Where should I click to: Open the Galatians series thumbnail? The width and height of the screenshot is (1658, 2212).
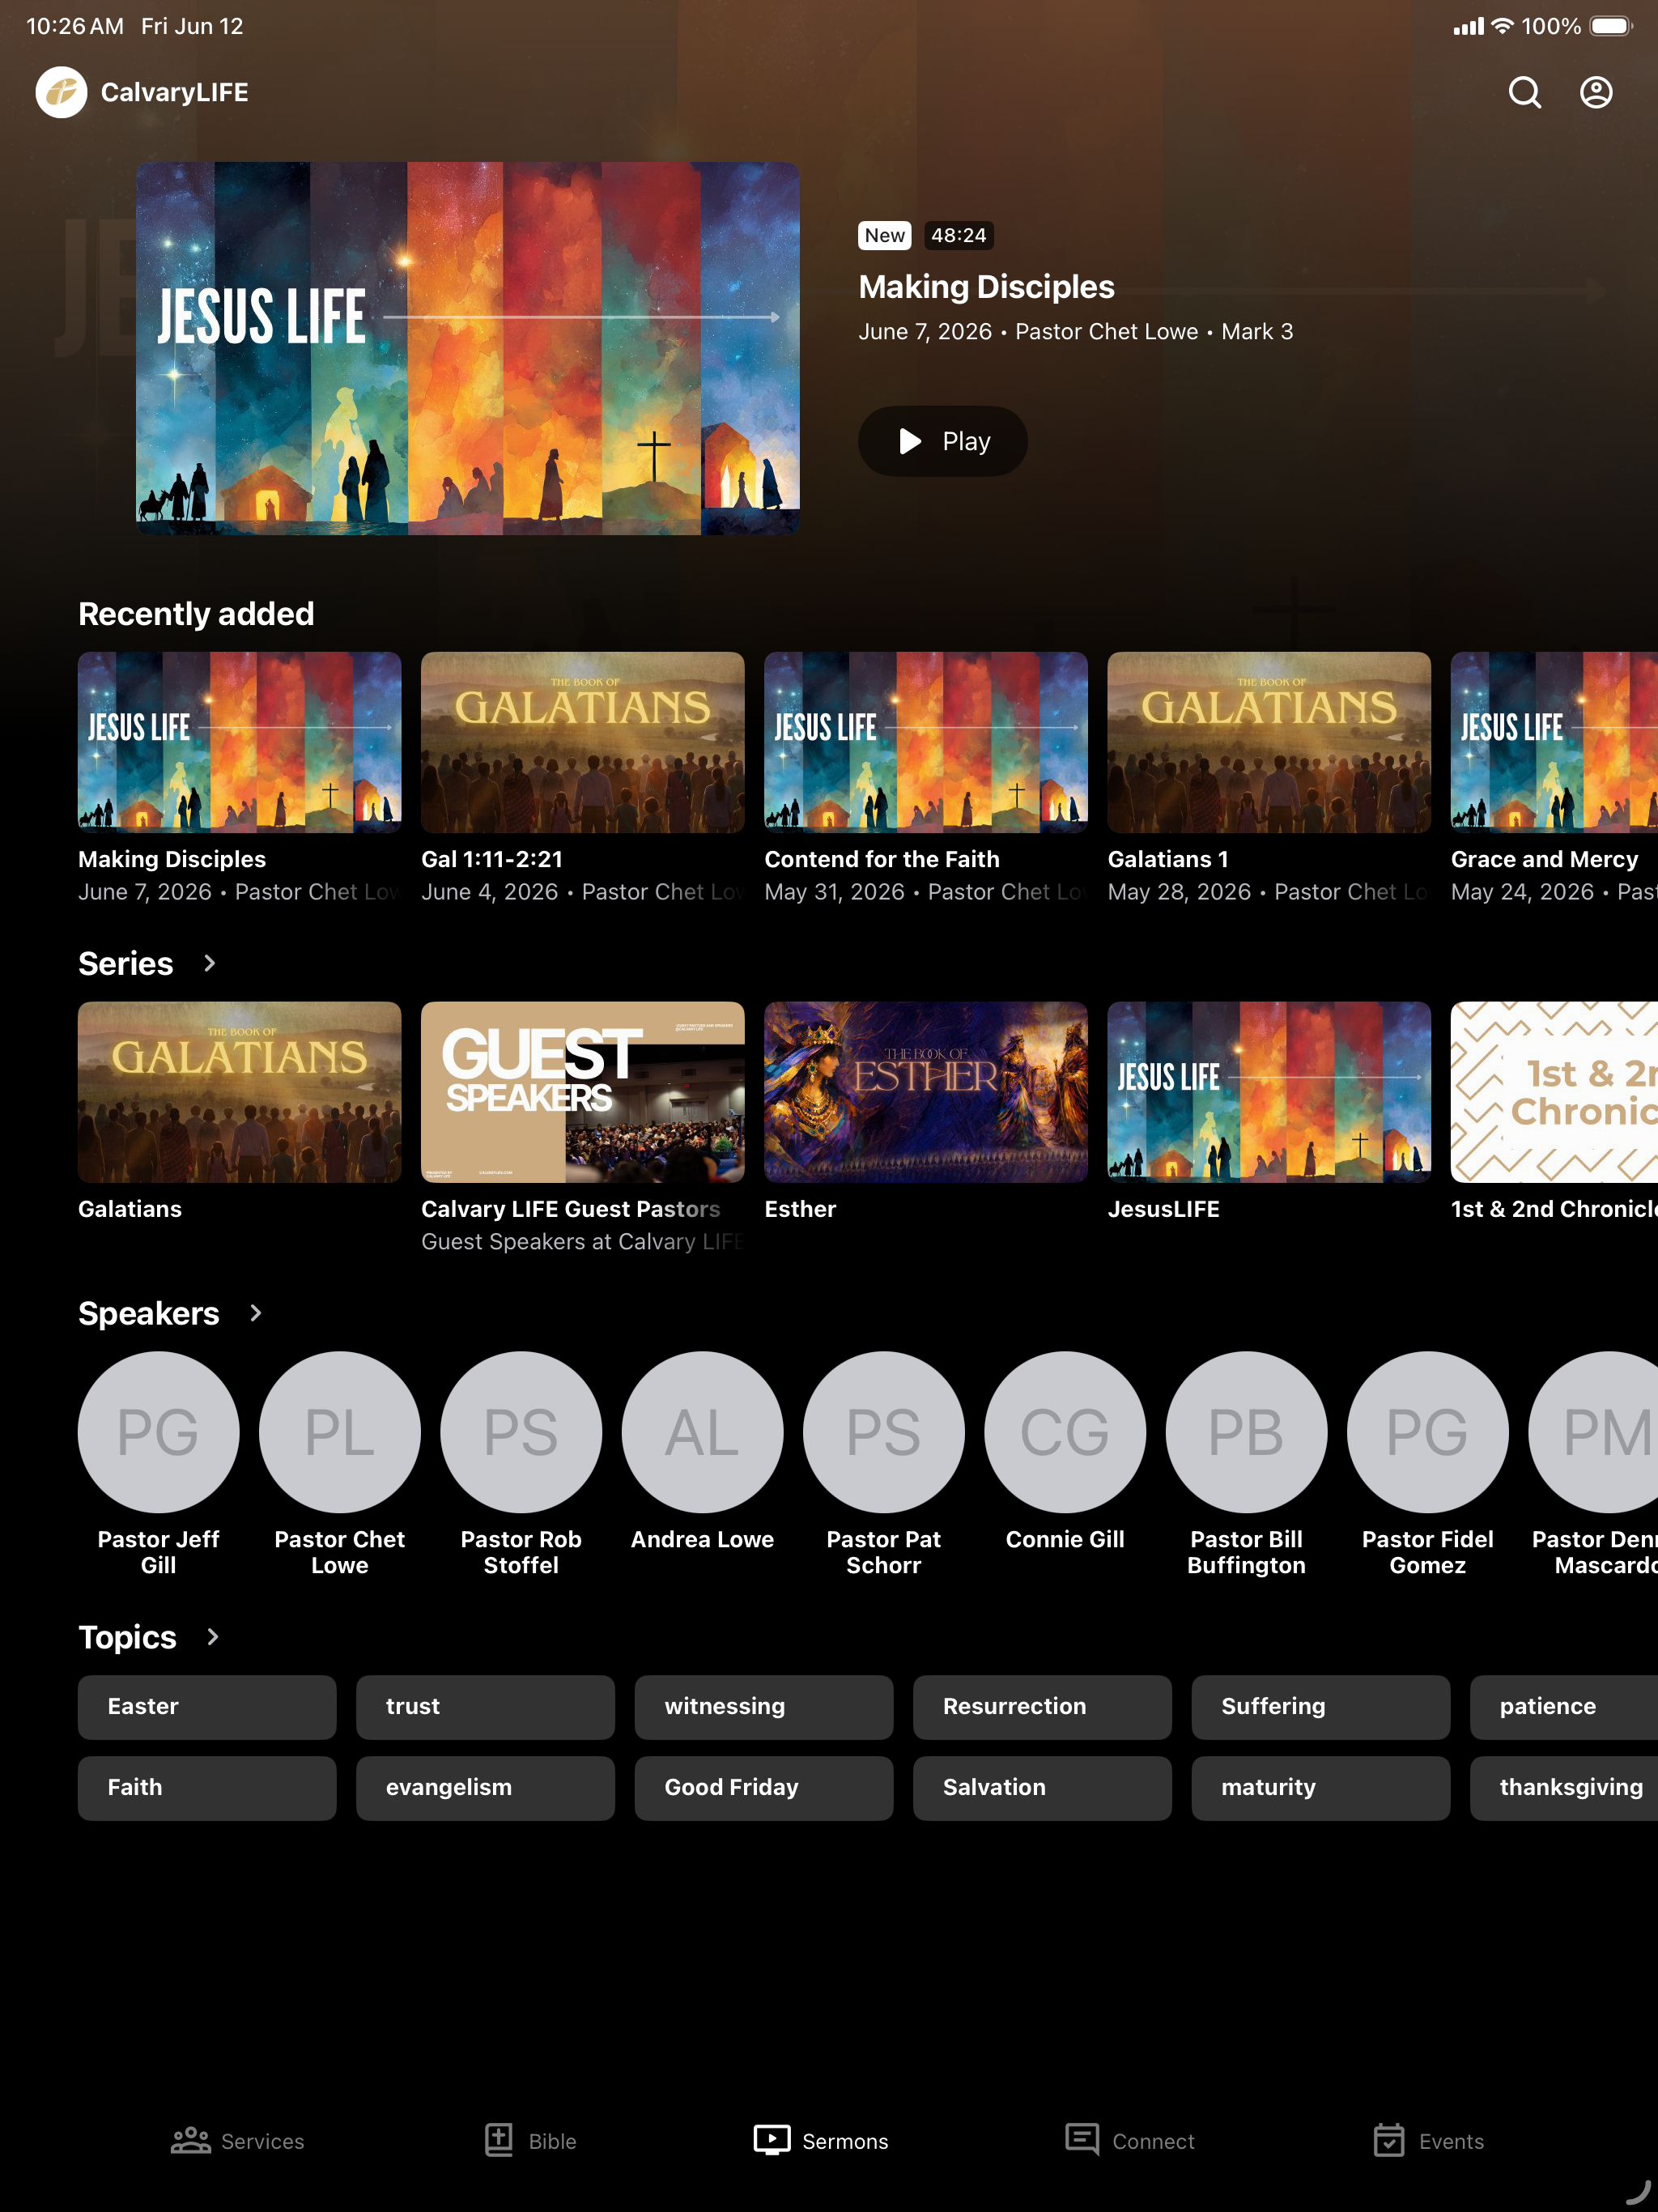pos(240,1092)
